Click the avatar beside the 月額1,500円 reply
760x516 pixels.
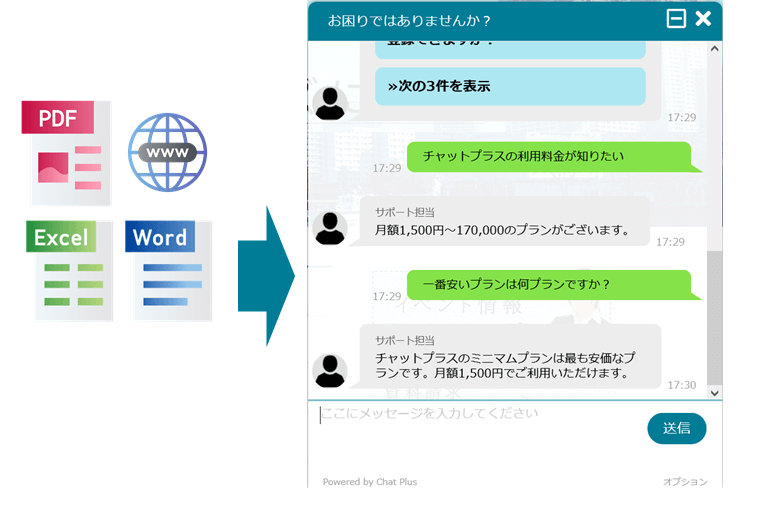point(330,228)
